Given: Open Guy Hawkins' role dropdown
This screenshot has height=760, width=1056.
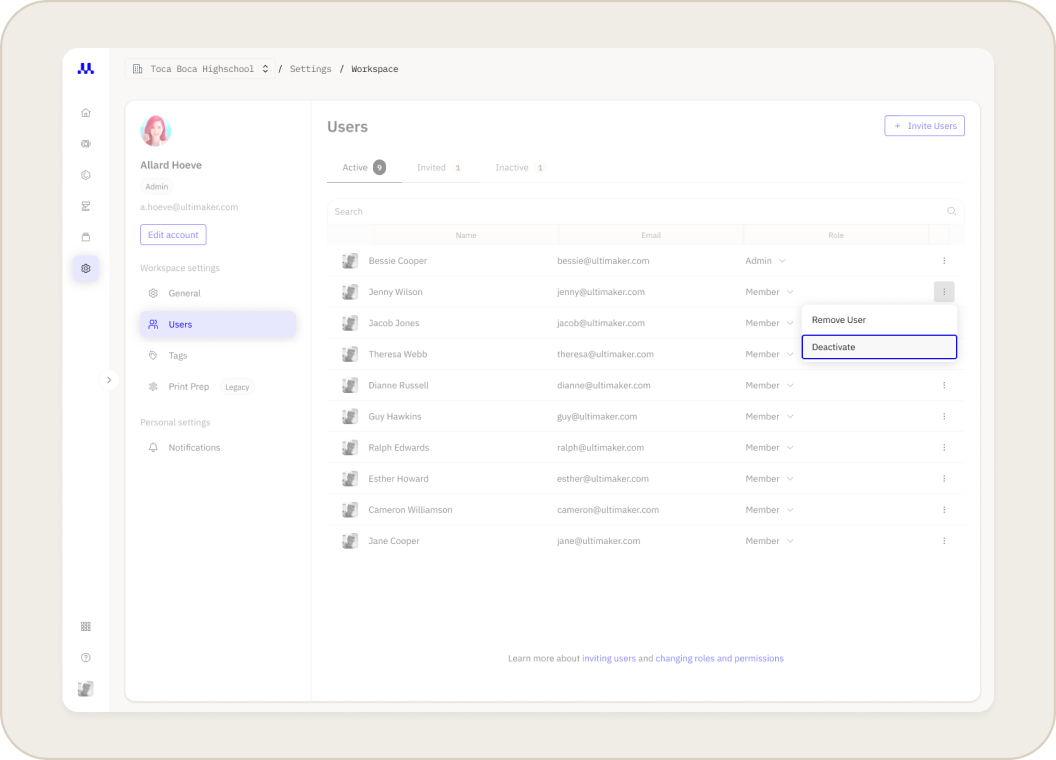Looking at the screenshot, I should [x=770, y=416].
